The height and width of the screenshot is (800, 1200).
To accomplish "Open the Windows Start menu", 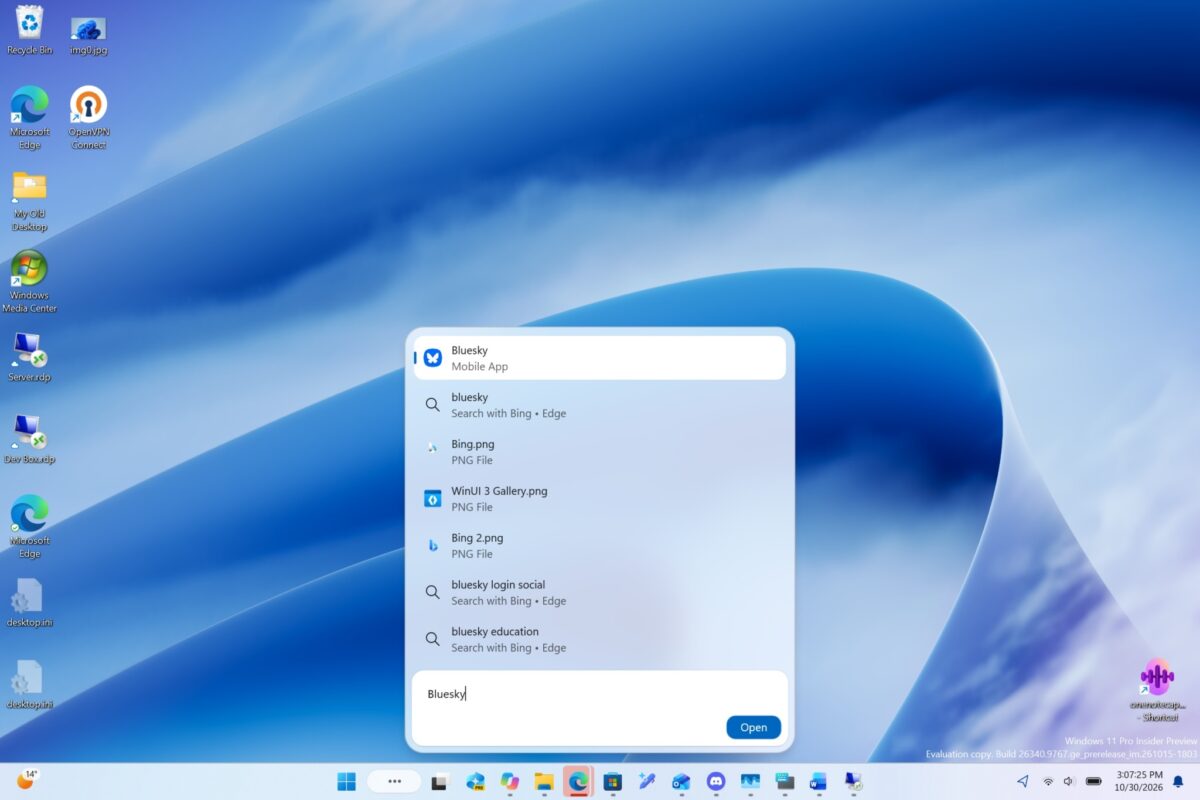I will (x=347, y=781).
